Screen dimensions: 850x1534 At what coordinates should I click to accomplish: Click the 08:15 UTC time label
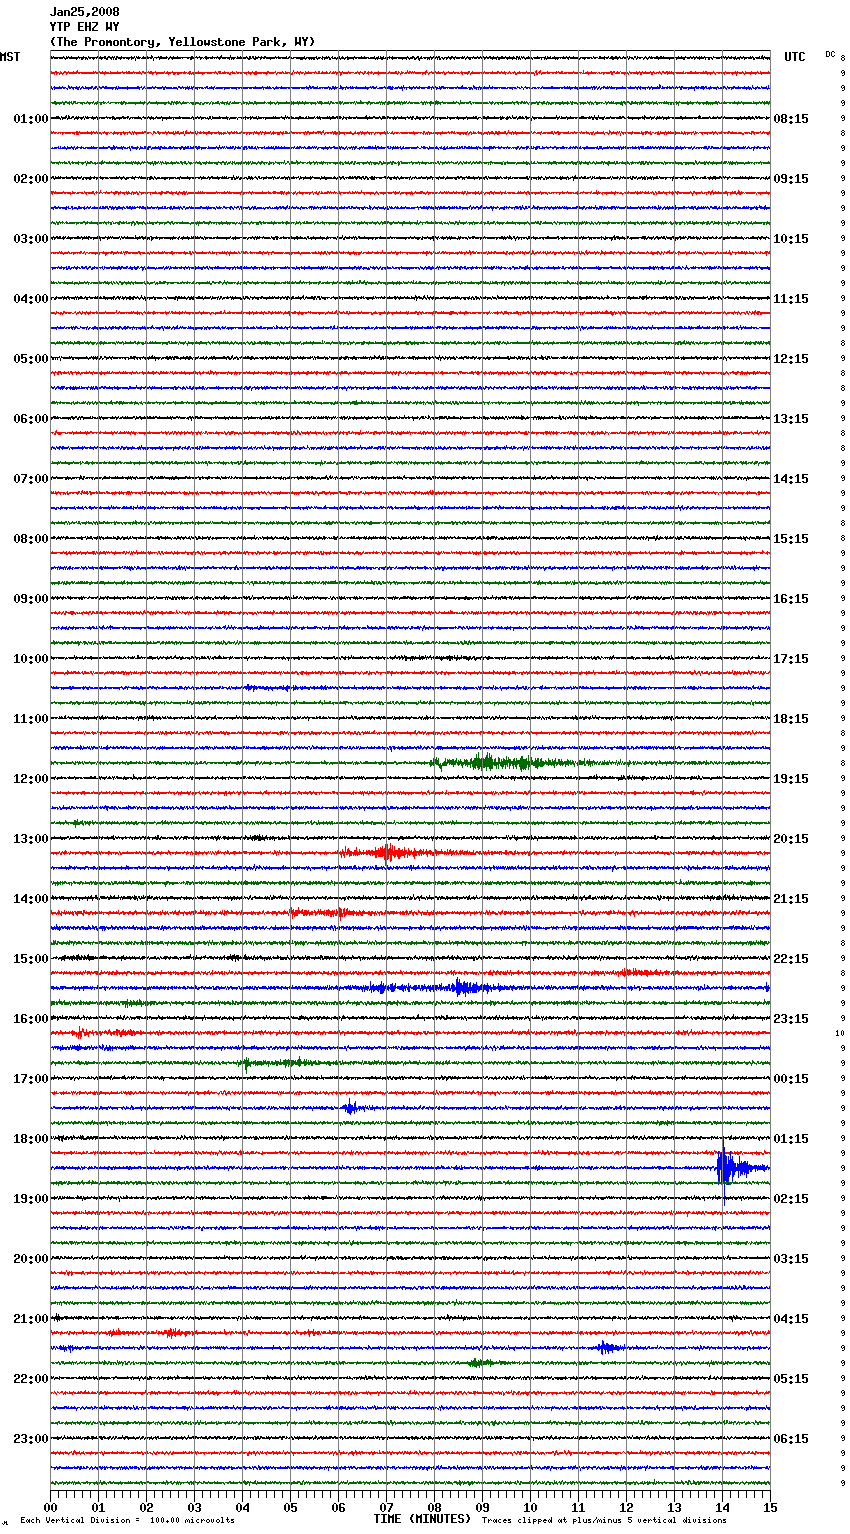(791, 119)
